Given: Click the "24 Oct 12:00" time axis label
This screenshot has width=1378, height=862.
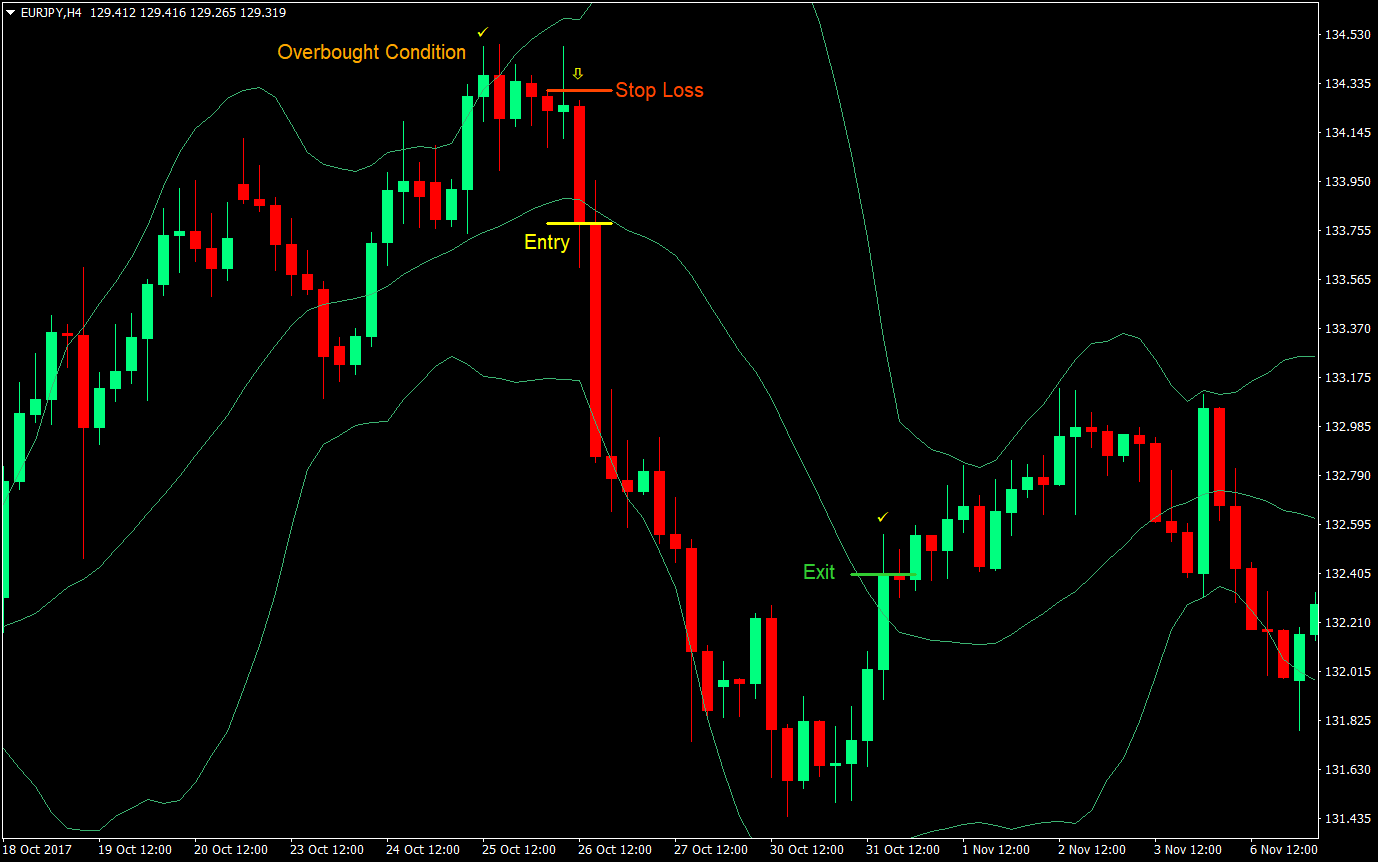Looking at the screenshot, I should coord(423,850).
